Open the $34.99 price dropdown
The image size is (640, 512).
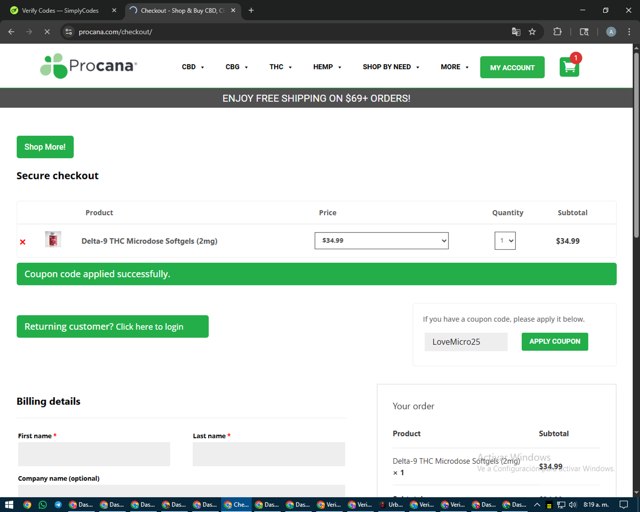(x=381, y=240)
